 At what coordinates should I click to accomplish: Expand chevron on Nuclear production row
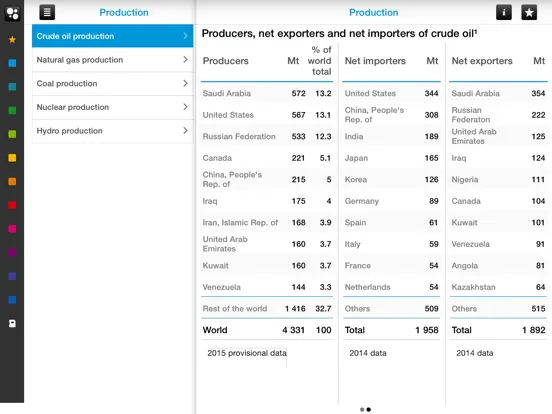tap(185, 107)
